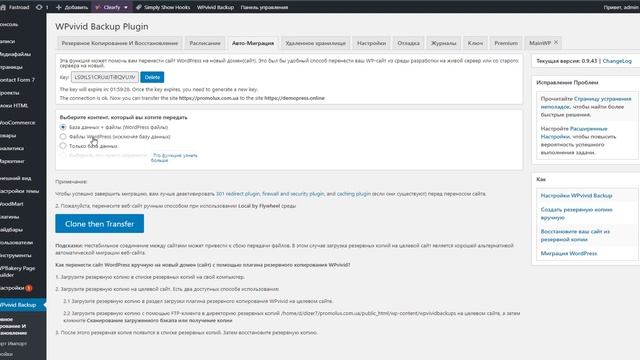Viewport: 640px width, 360px height.
Task: Click the Clearfy icon in admin bar
Action: pos(98,7)
